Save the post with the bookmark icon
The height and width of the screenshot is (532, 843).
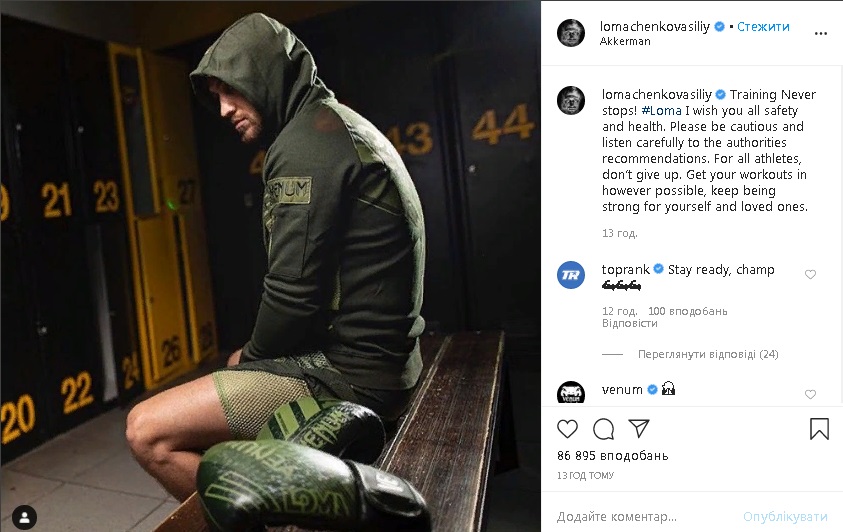click(819, 429)
